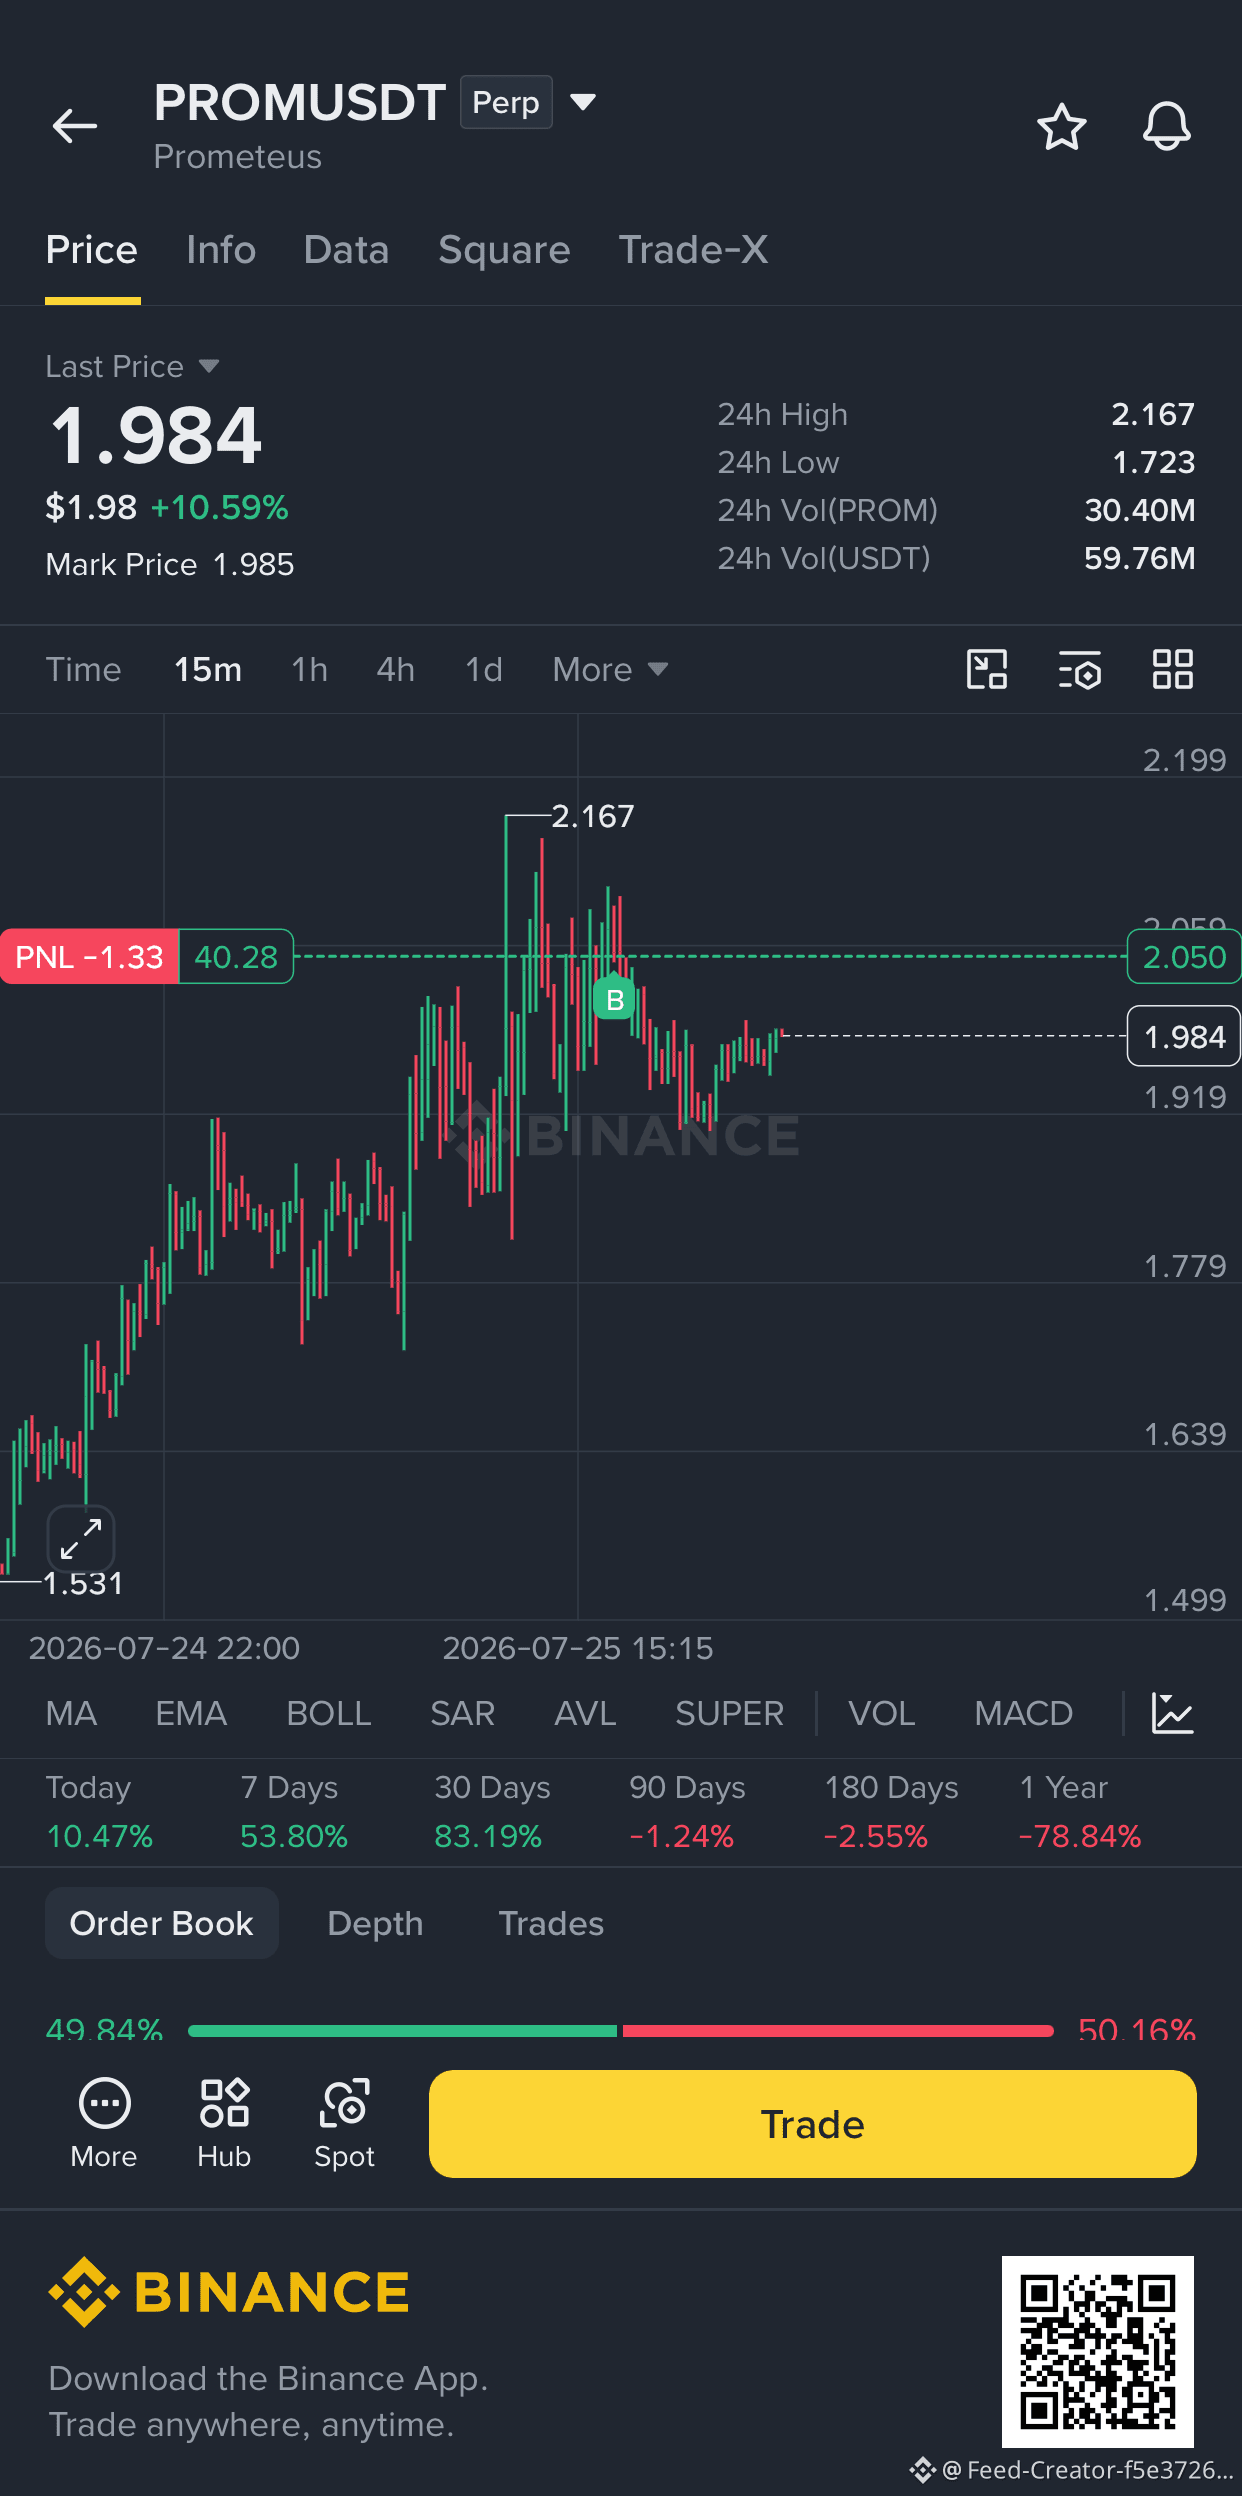Open indicator chart settings icon
Image resolution: width=1242 pixels, height=2496 pixels.
point(1172,1713)
